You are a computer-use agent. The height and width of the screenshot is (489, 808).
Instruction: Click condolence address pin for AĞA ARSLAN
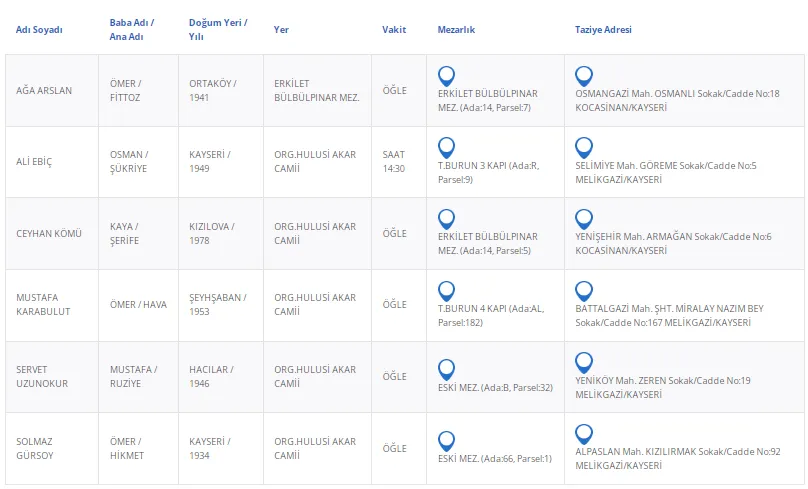point(584,76)
